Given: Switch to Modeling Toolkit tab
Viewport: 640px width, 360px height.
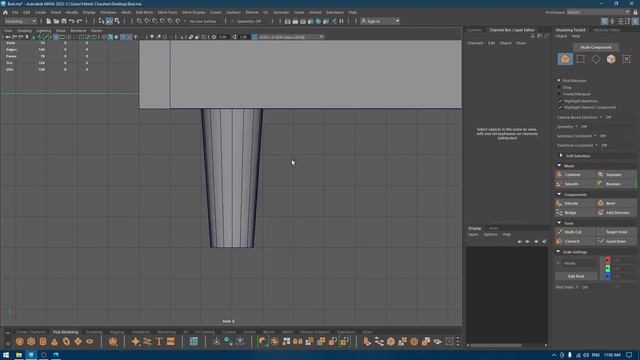Looking at the screenshot, I should (570, 30).
